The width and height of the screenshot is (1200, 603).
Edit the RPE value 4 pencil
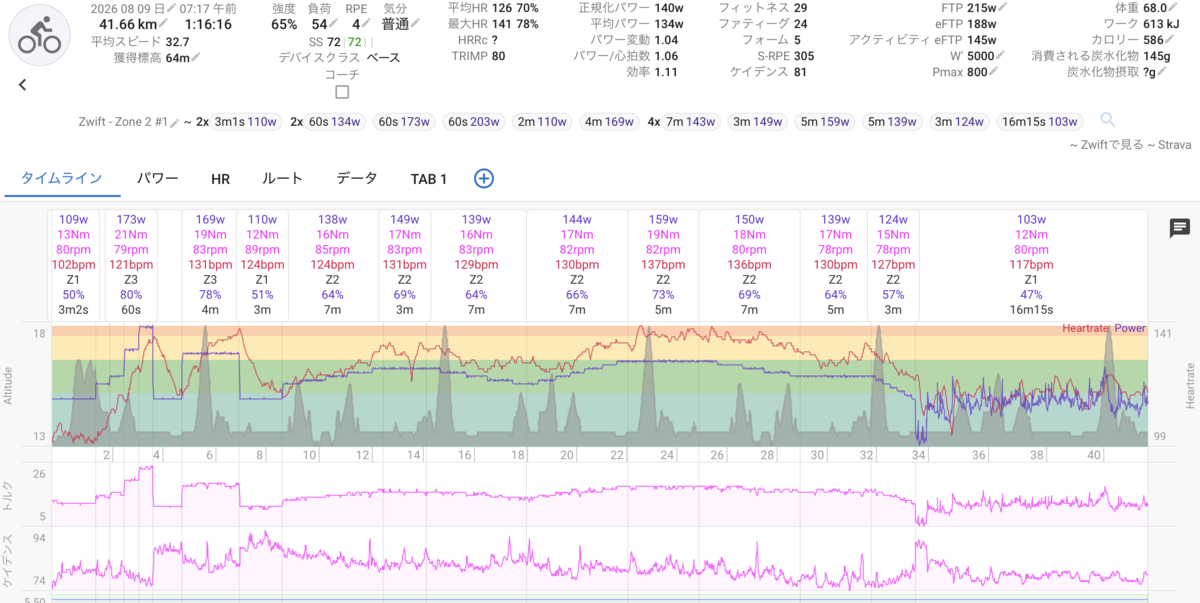[x=368, y=24]
